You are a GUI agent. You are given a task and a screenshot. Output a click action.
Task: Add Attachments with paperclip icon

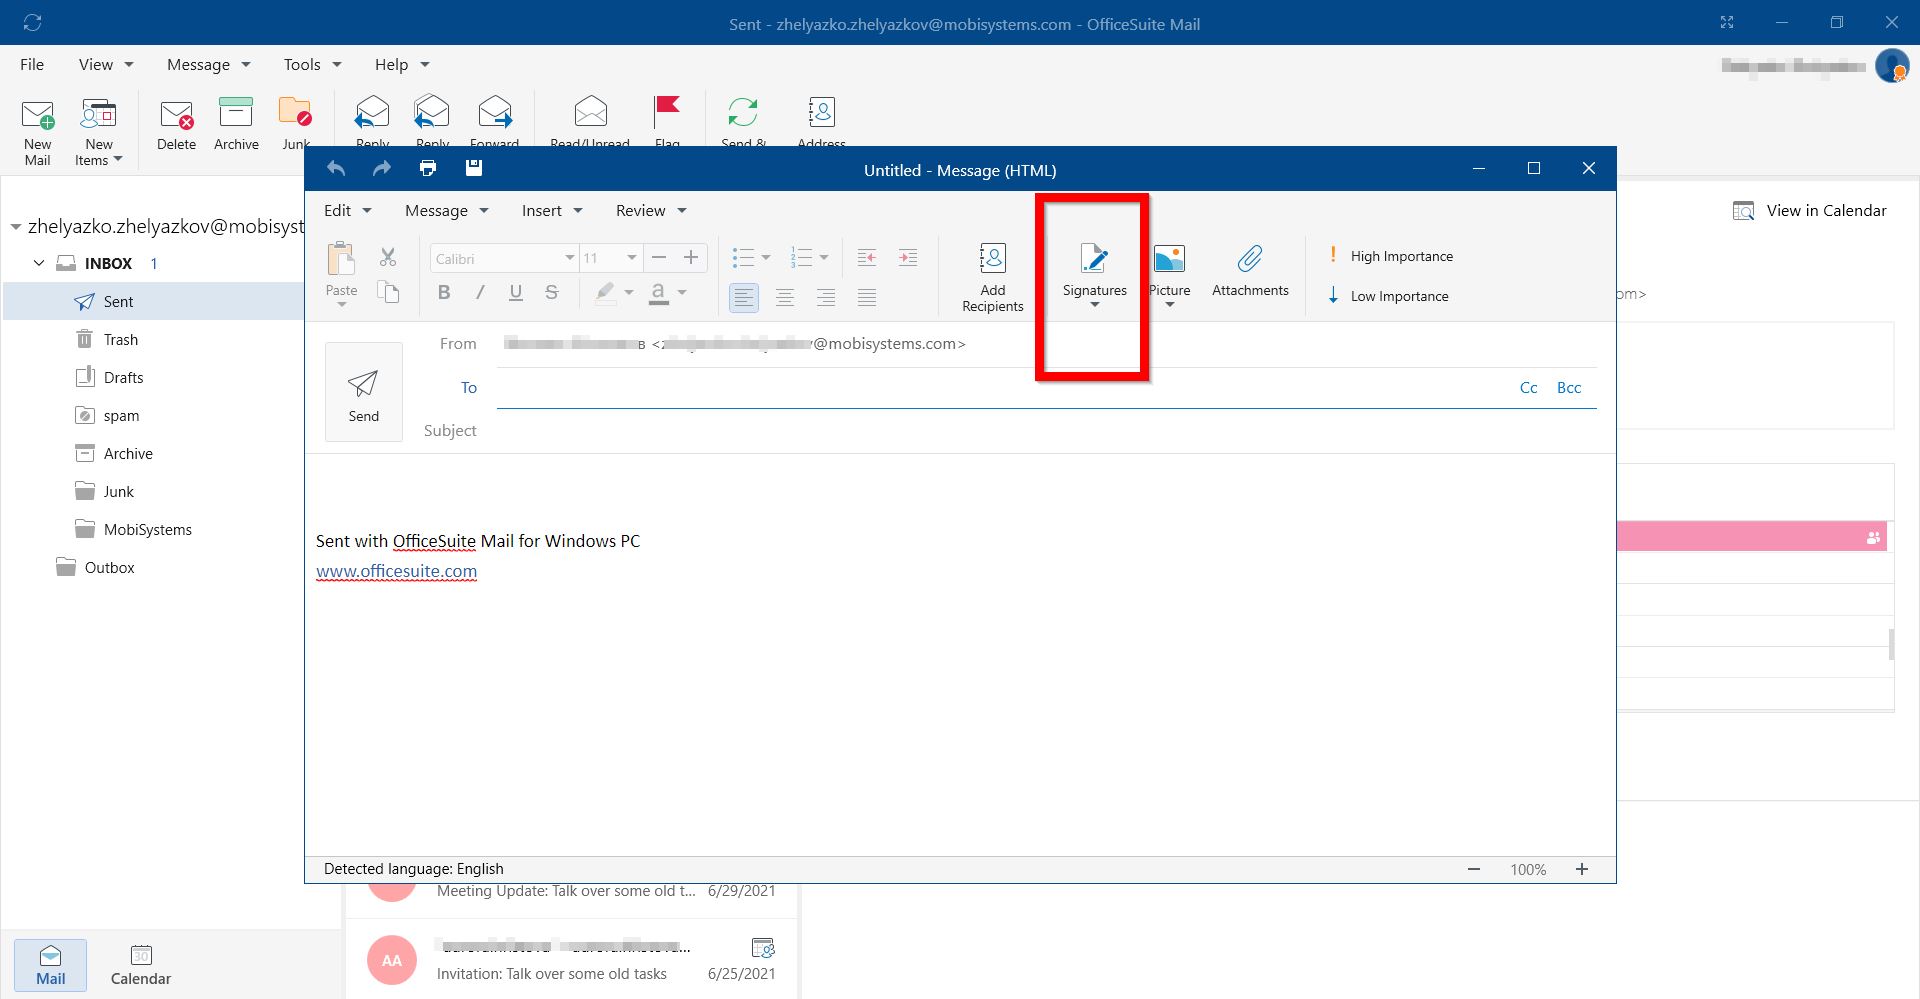(x=1250, y=270)
